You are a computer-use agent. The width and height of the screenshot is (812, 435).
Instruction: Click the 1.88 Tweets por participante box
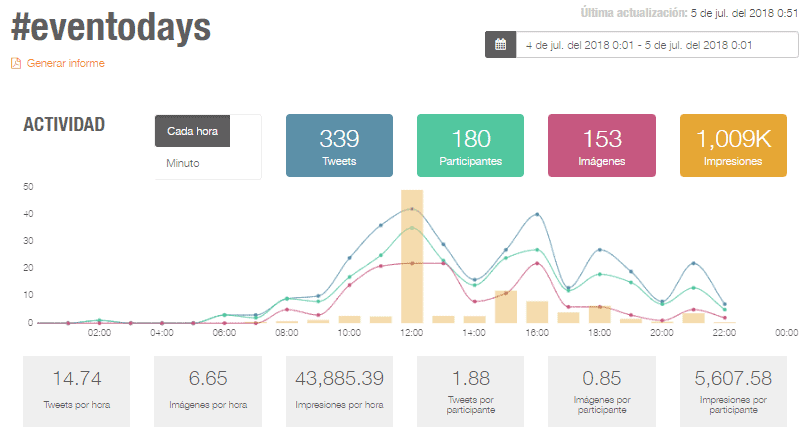click(470, 391)
